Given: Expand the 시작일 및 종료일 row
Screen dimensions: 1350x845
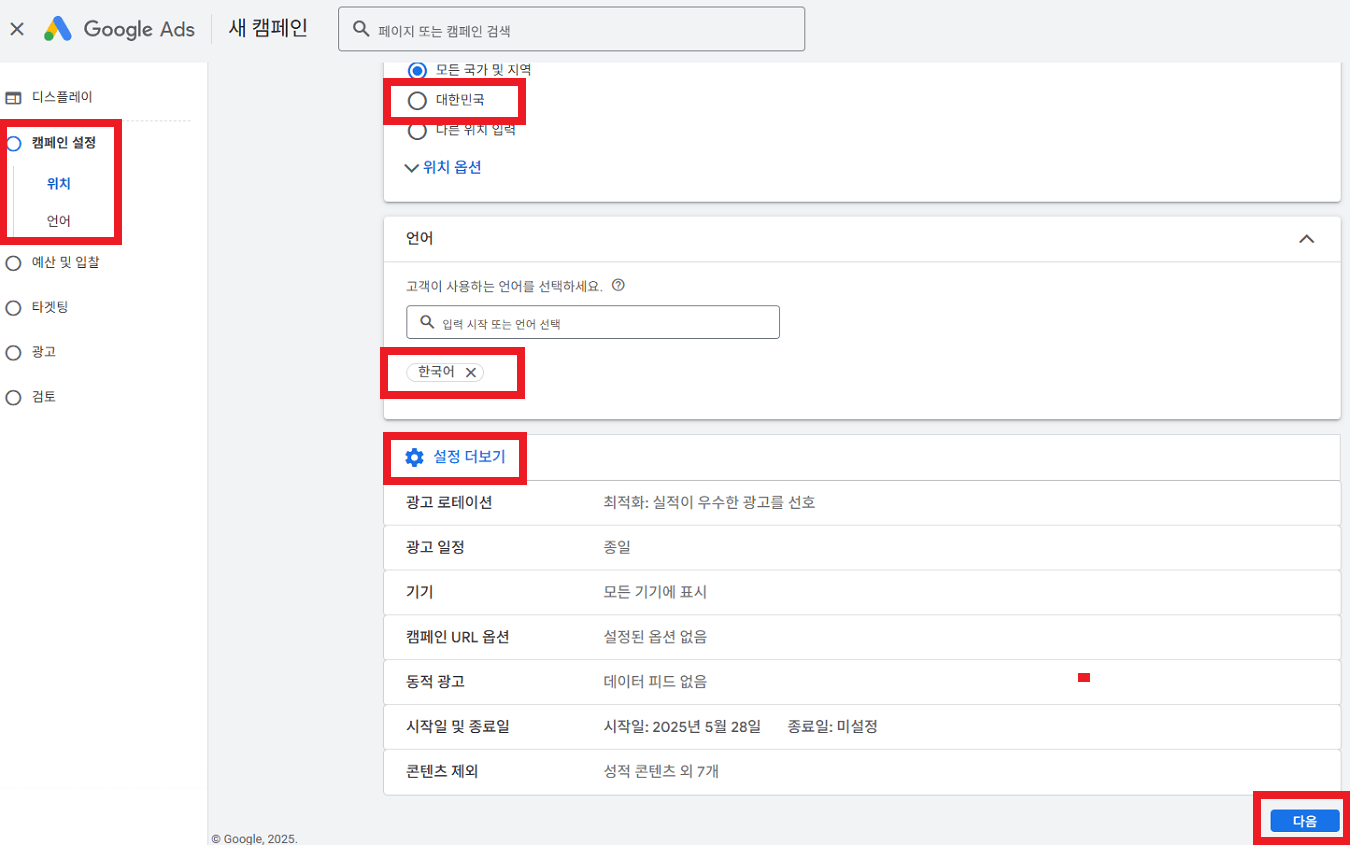Looking at the screenshot, I should 862,727.
